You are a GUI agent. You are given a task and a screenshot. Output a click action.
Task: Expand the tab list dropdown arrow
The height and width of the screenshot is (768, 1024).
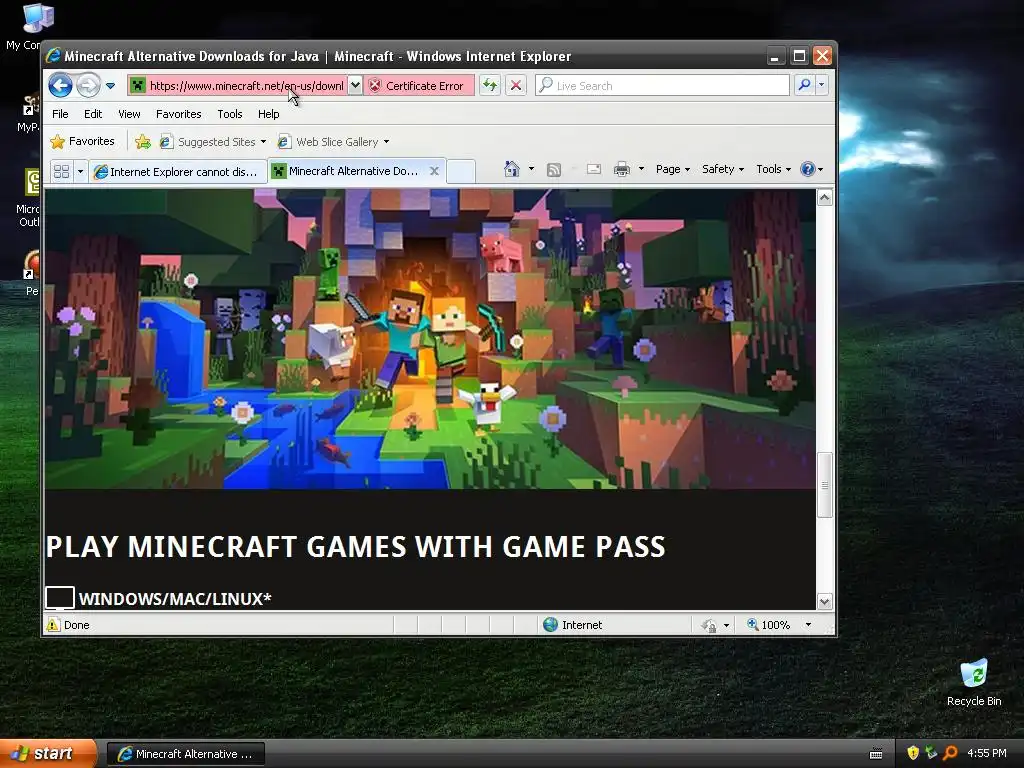[80, 171]
